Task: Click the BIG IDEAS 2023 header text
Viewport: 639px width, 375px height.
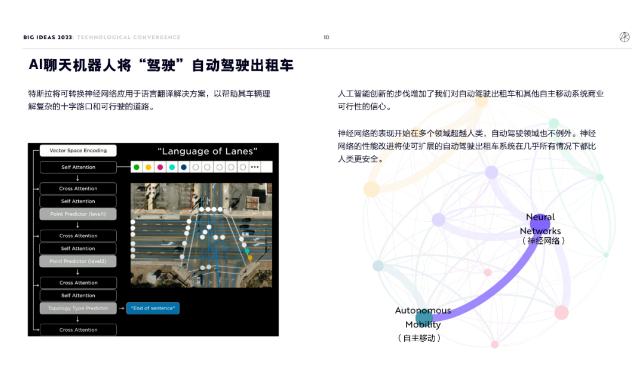Action: pos(48,37)
